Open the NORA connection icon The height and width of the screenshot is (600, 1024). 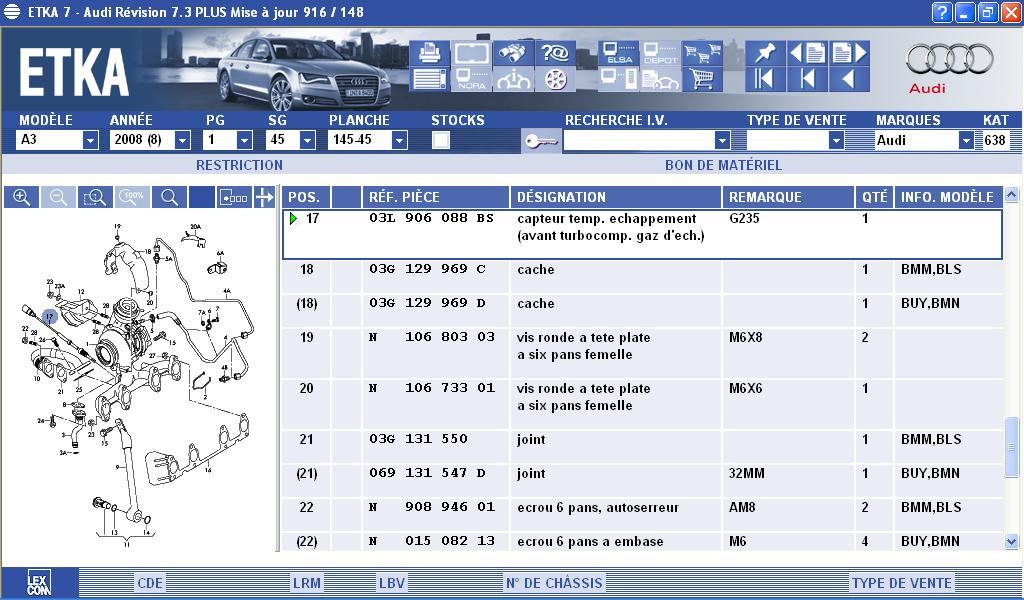pyautogui.click(x=471, y=79)
